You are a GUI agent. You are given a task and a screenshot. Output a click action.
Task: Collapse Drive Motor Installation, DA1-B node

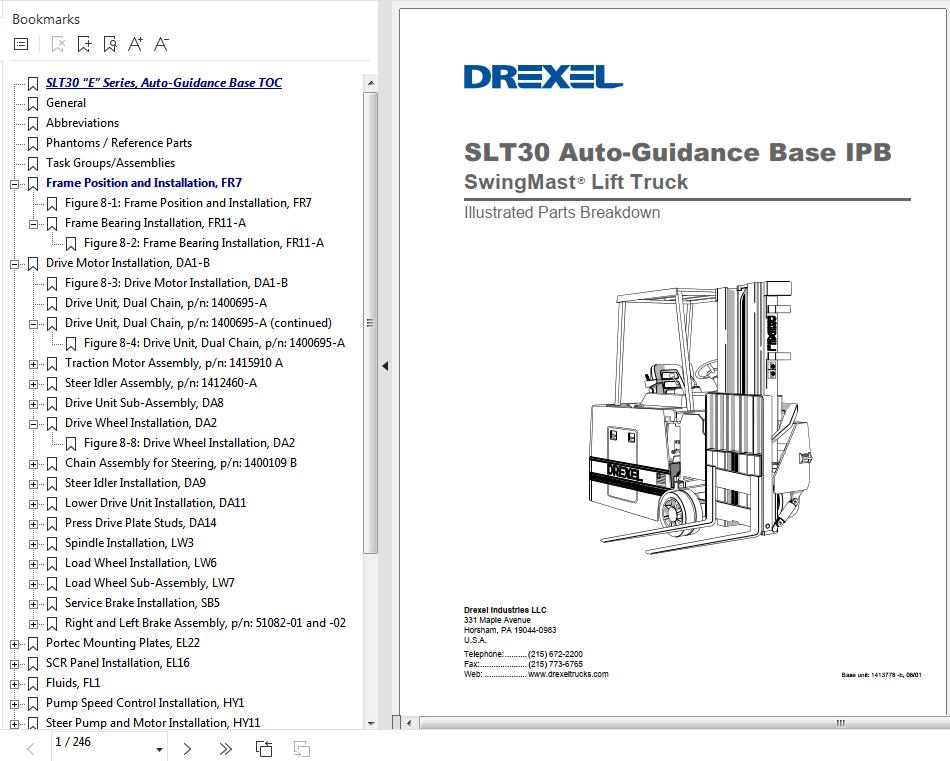pyautogui.click(x=15, y=264)
